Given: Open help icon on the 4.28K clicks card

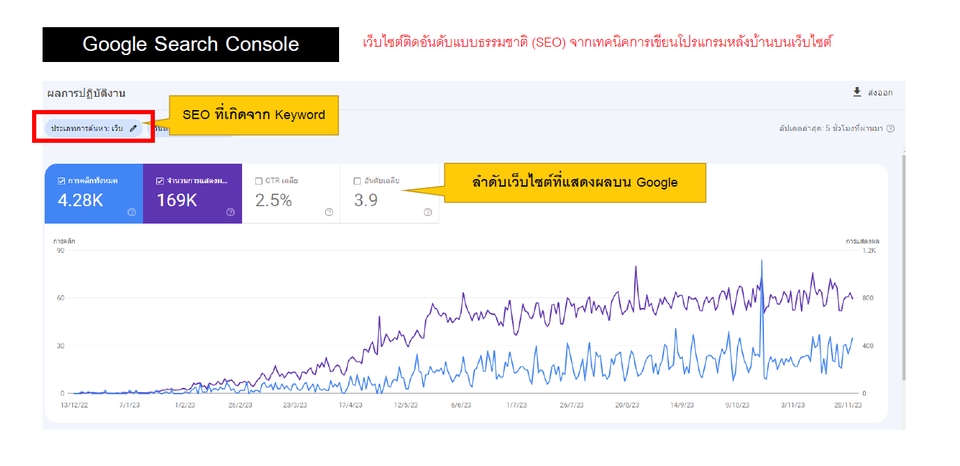Looking at the screenshot, I should pyautogui.click(x=132, y=212).
